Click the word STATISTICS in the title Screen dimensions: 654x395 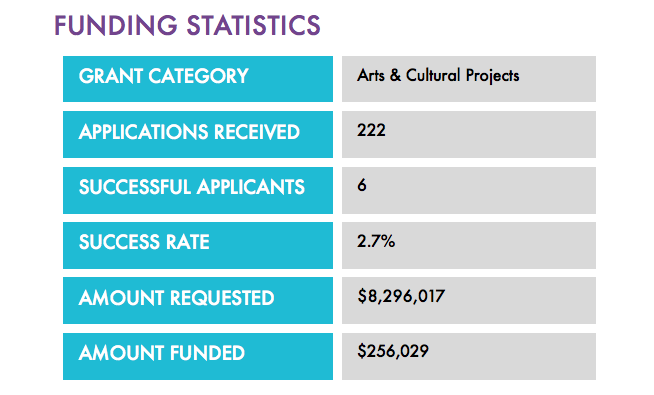click(x=254, y=25)
